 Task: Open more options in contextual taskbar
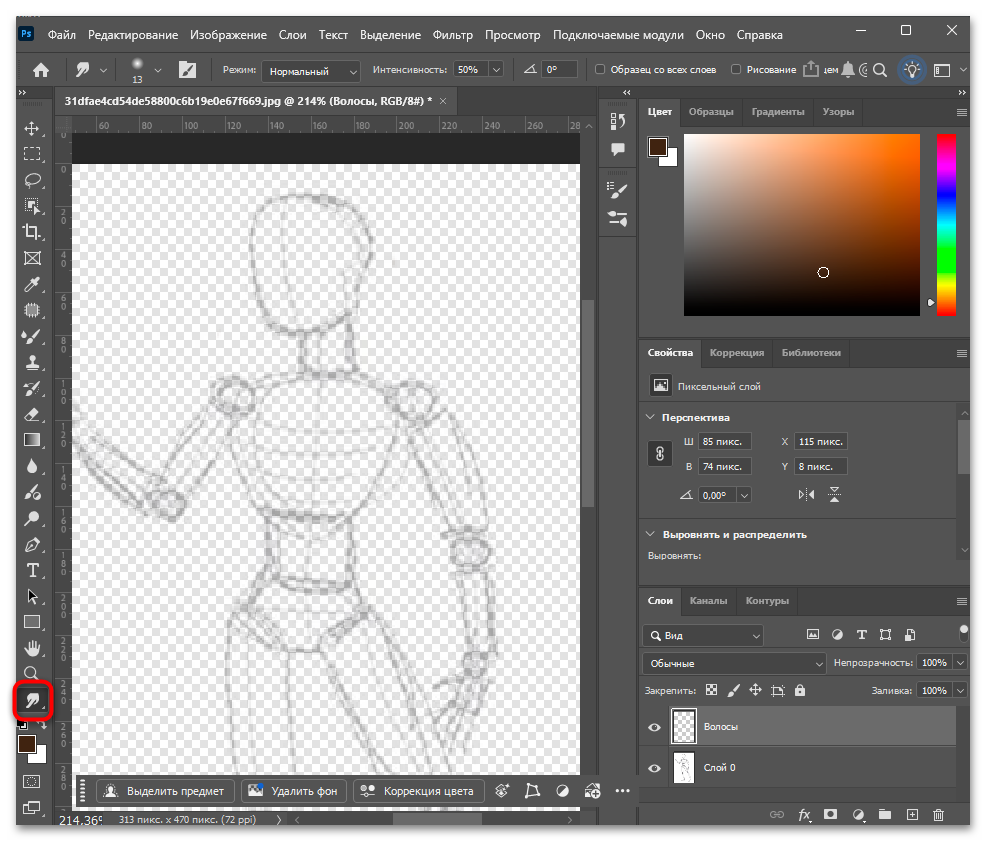coord(623,791)
